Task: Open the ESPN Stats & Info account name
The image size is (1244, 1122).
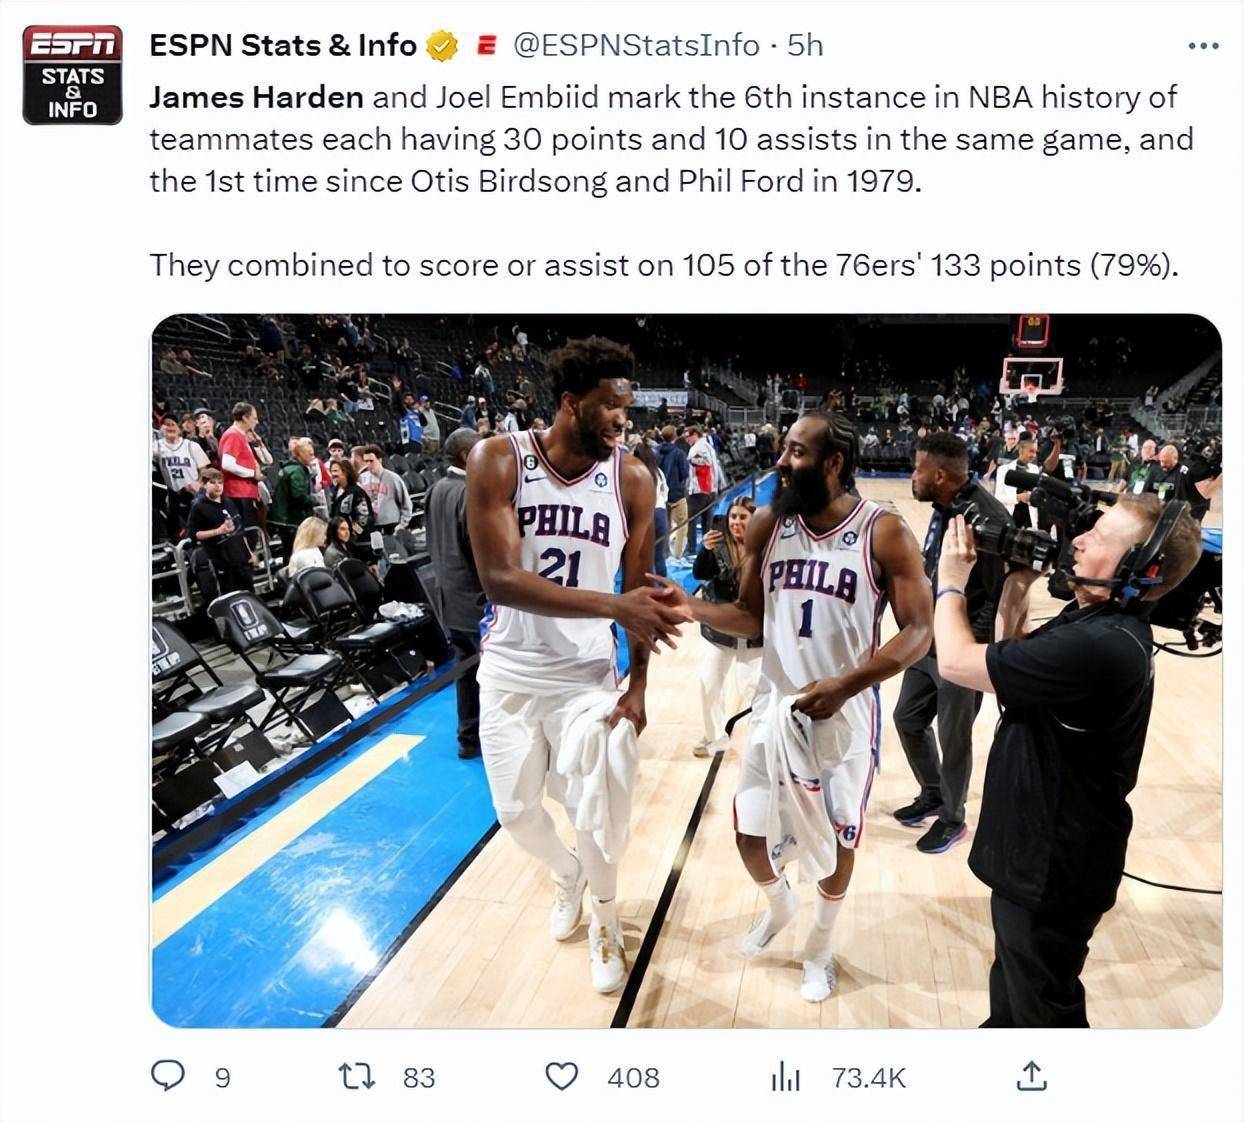Action: pos(282,45)
